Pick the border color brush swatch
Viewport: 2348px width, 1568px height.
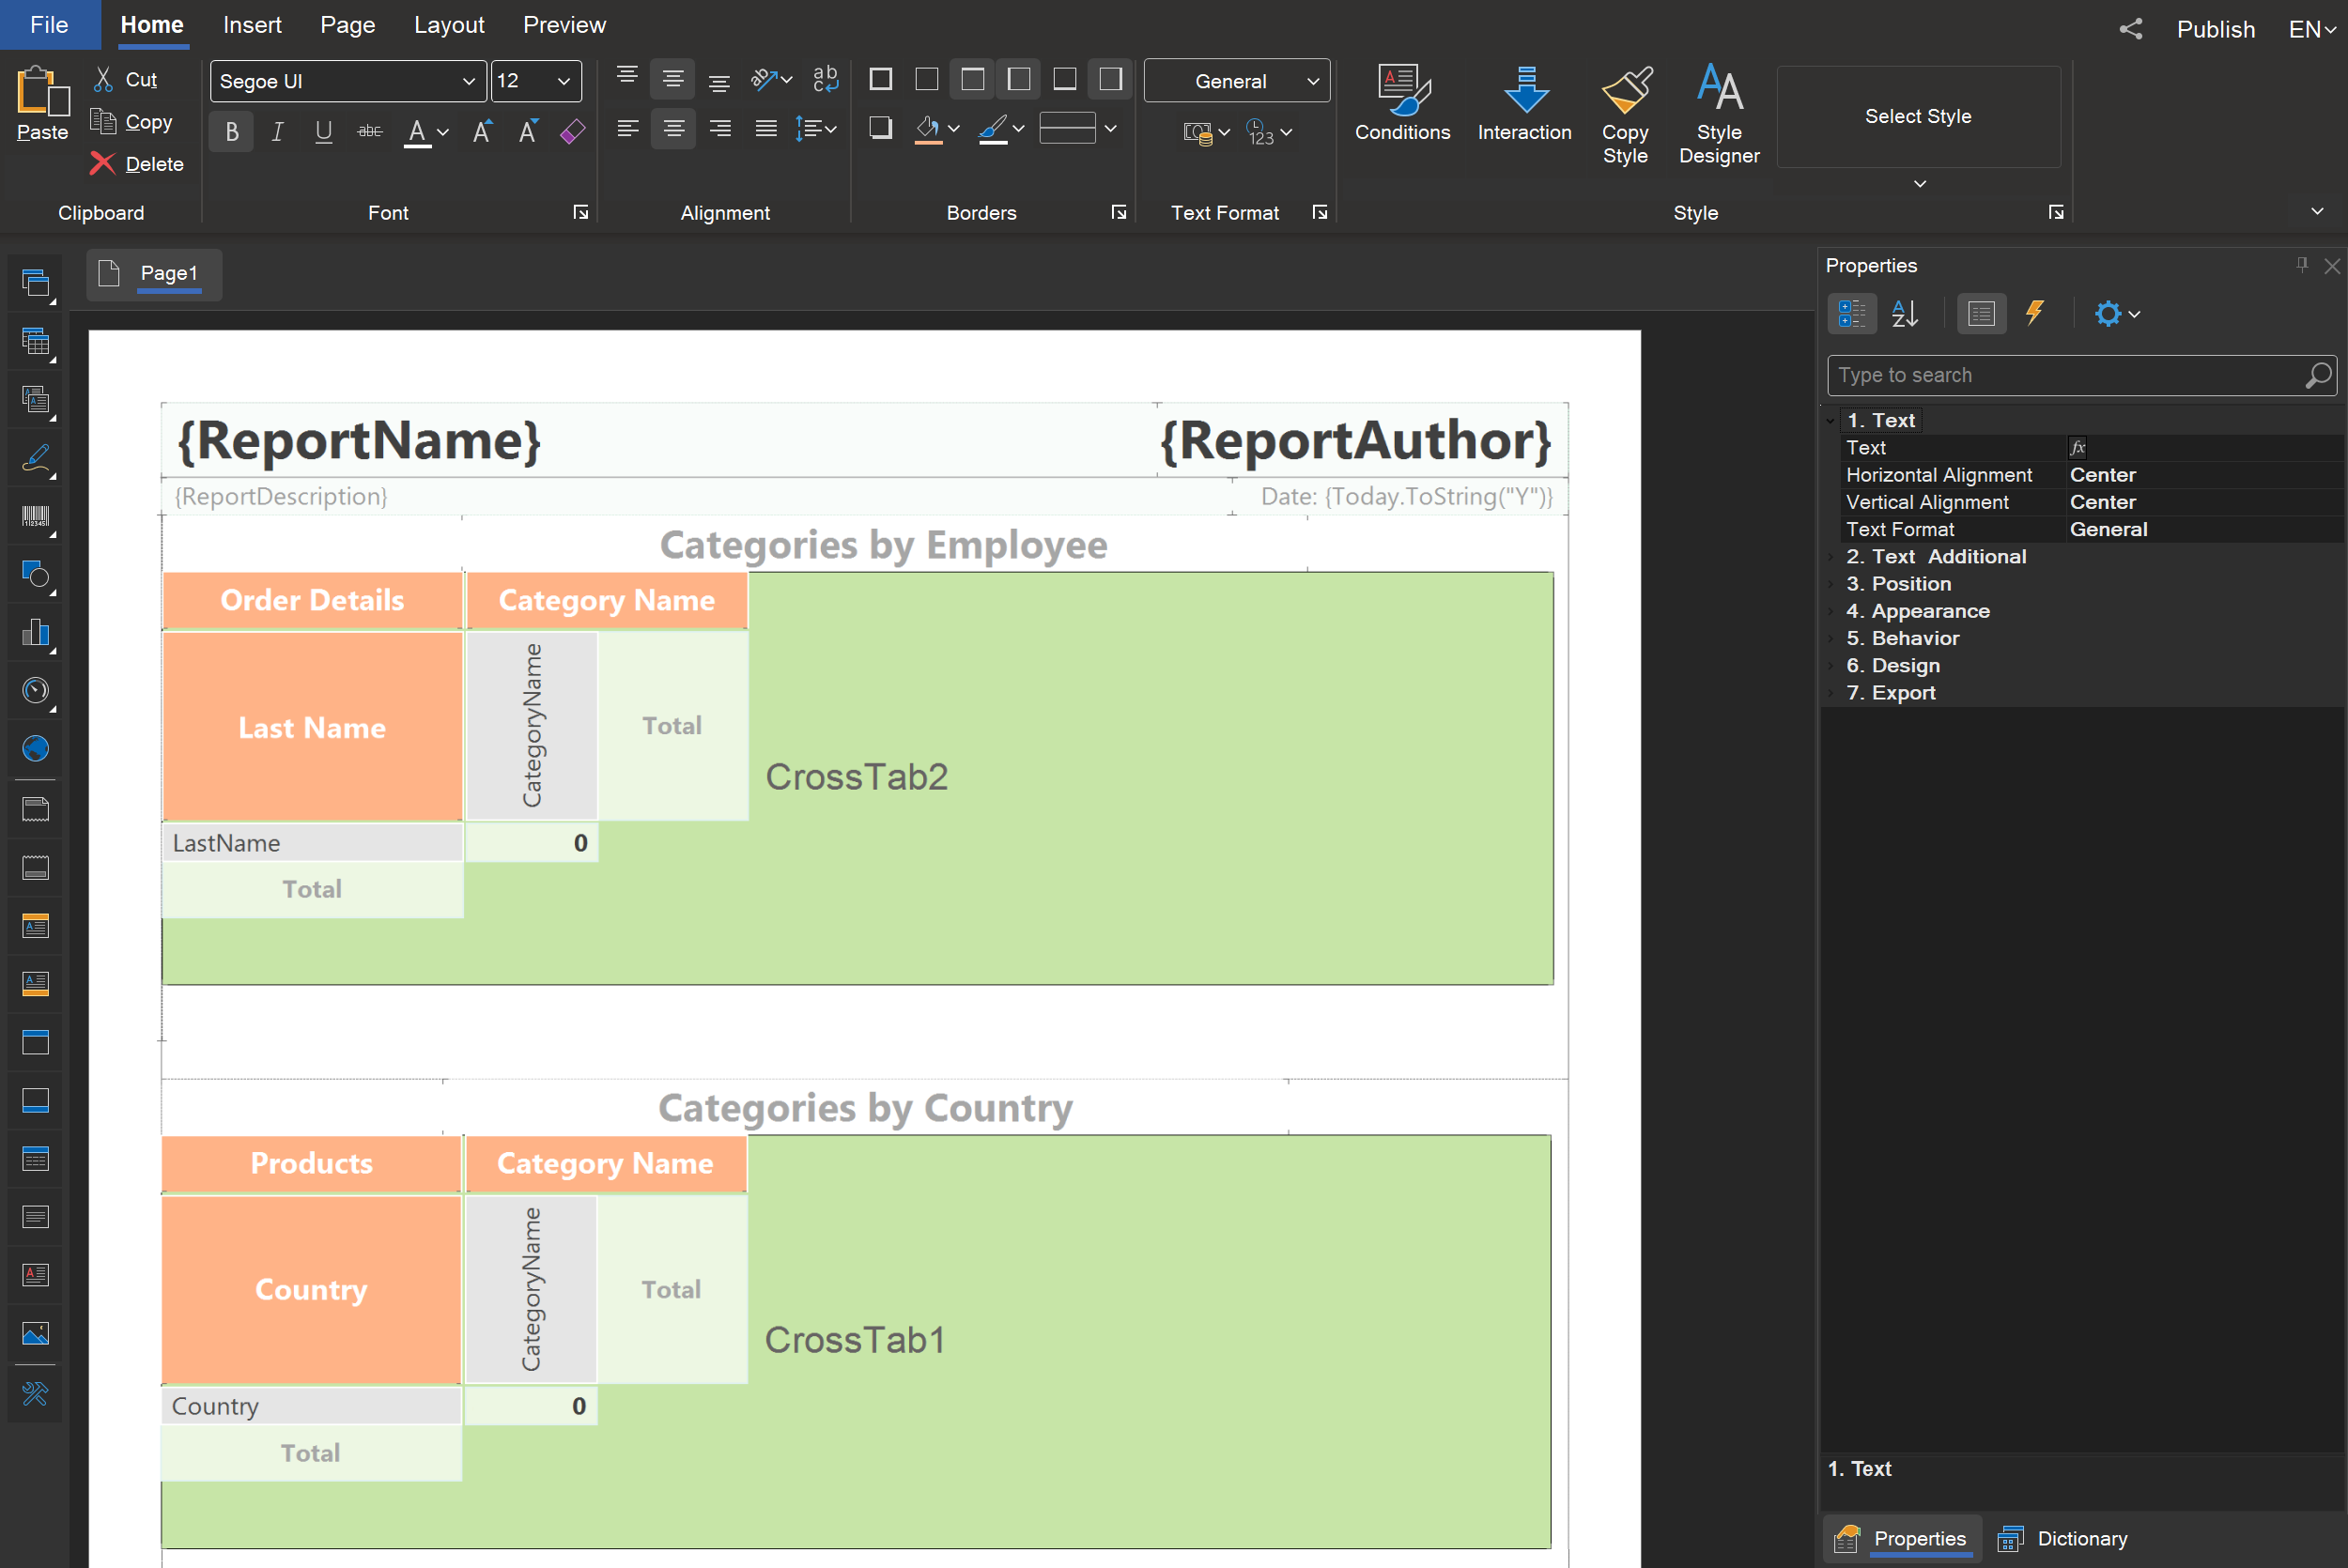pyautogui.click(x=992, y=129)
